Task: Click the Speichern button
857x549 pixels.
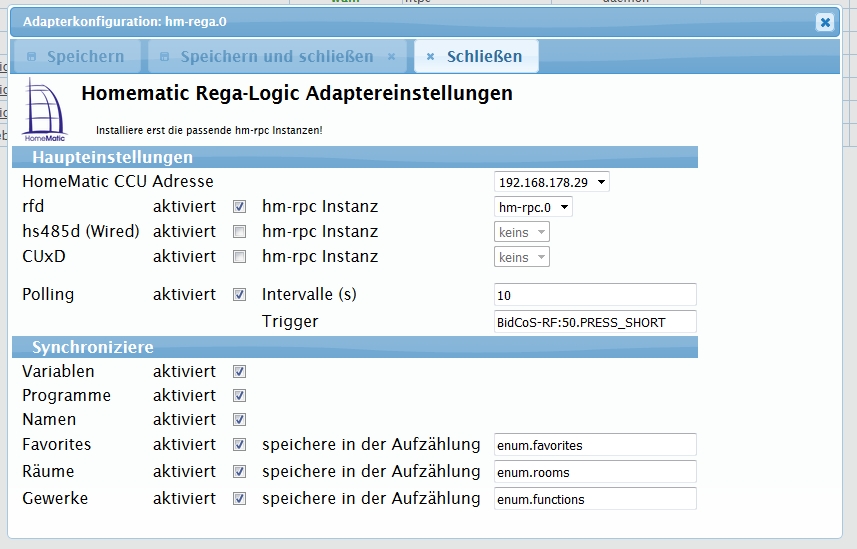Action: [77, 56]
